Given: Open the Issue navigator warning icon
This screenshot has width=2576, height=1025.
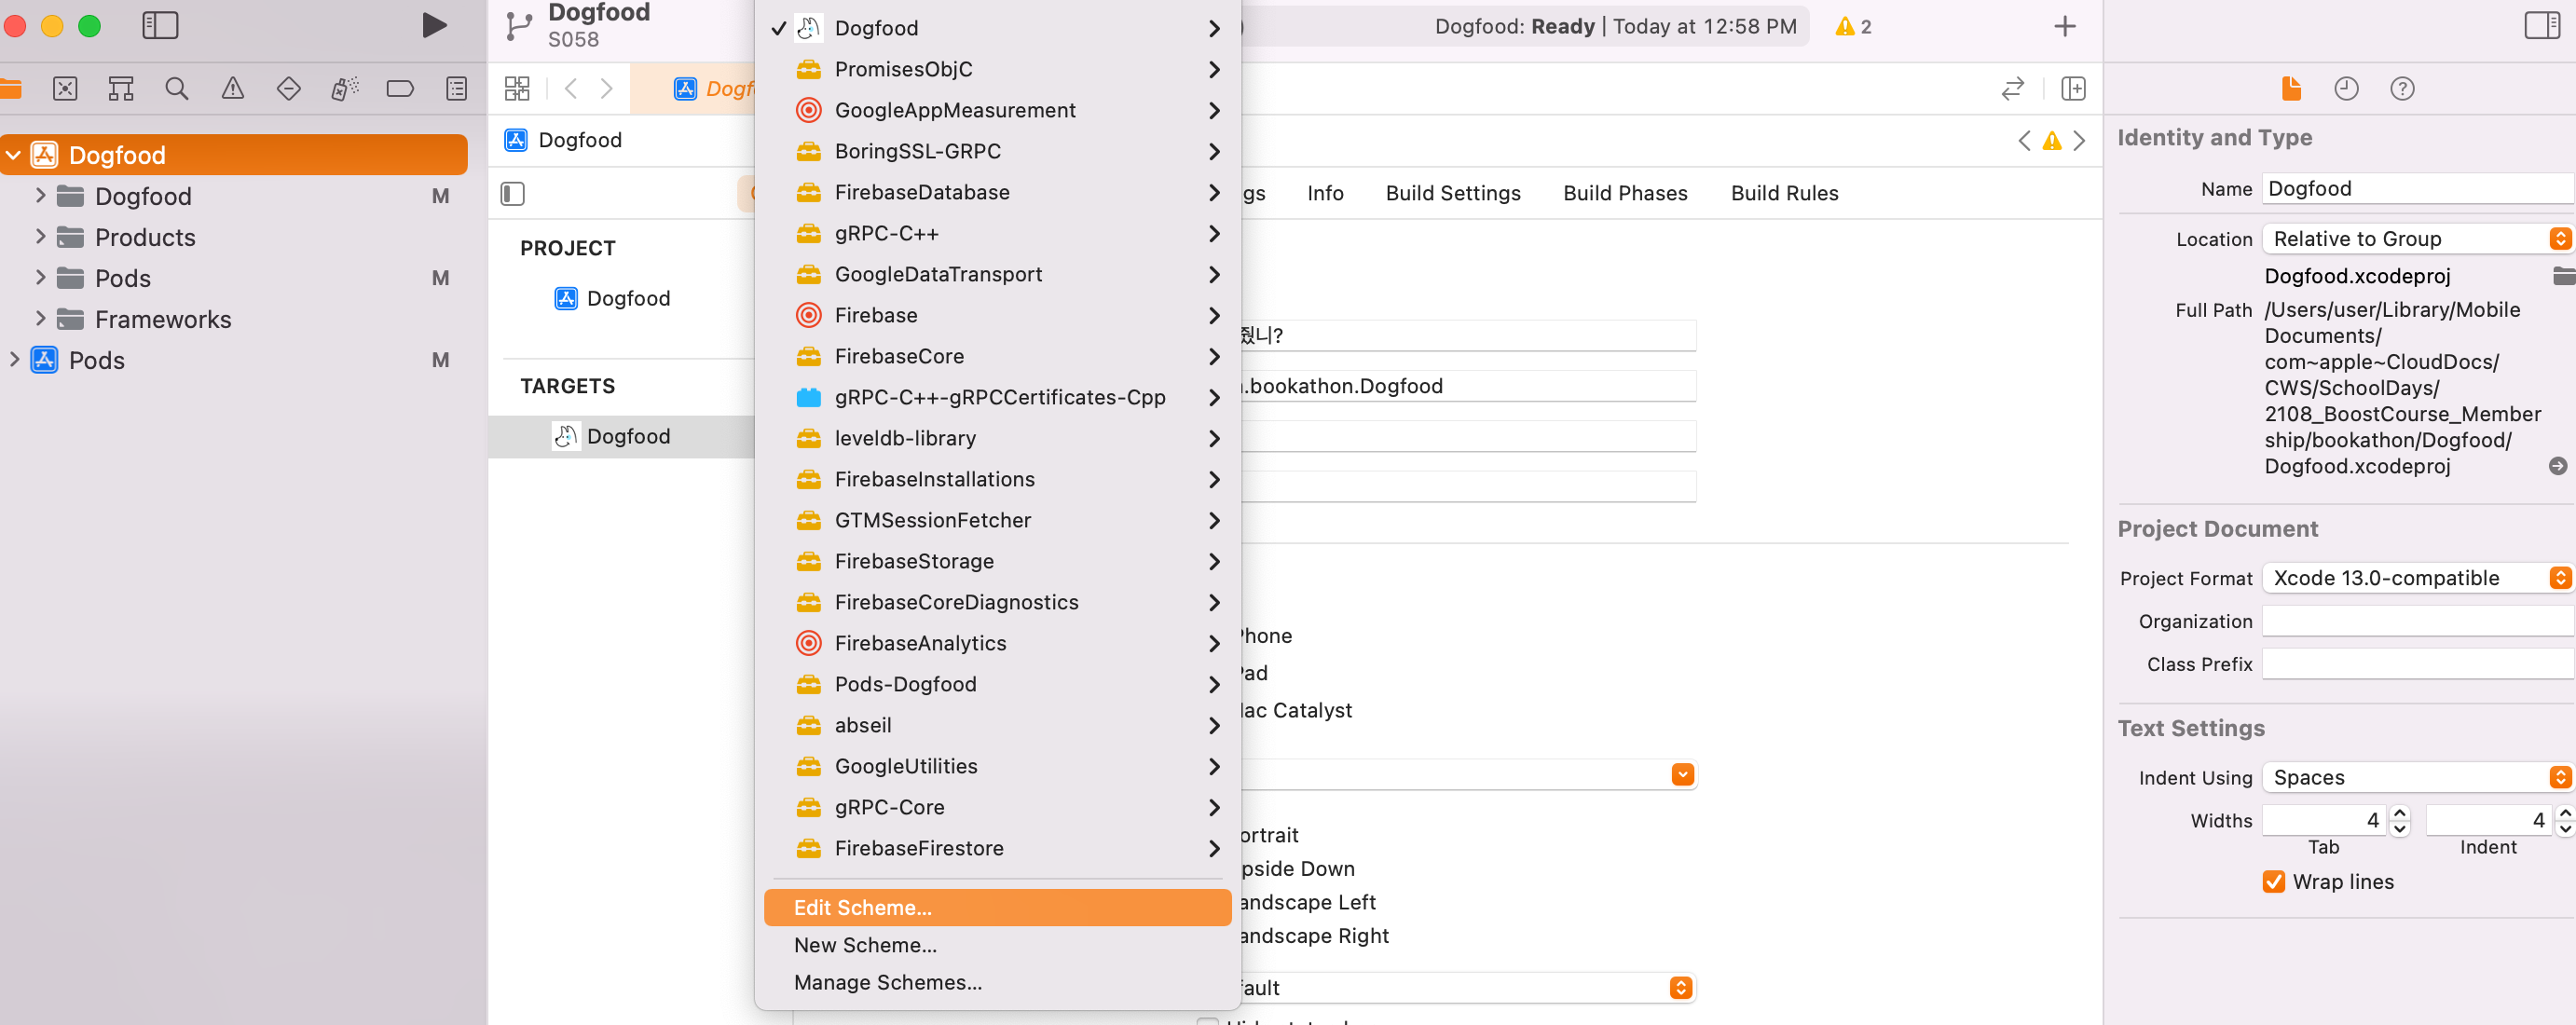Looking at the screenshot, I should point(232,89).
